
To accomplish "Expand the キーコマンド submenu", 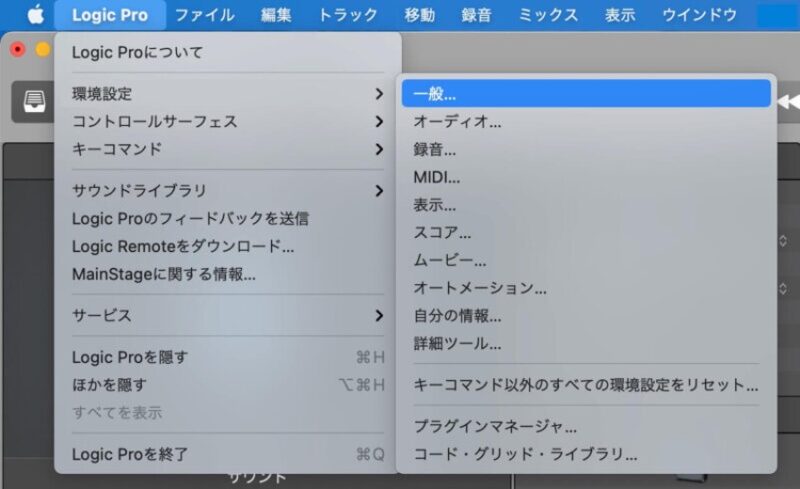I will [228, 149].
